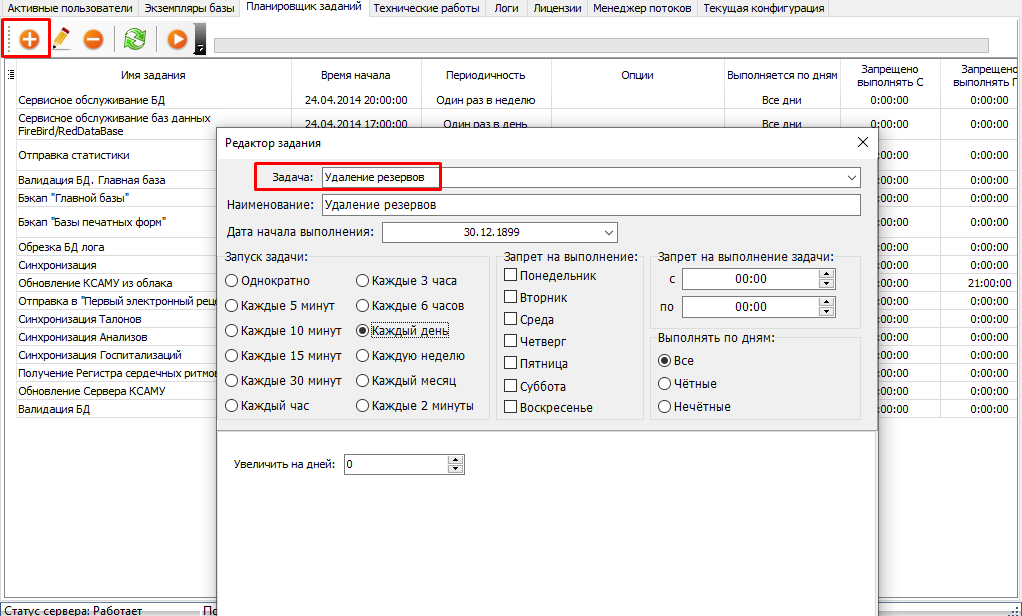The image size is (1022, 616).
Task: Increase the 'по' time with up arrow
Action: pyautogui.click(x=827, y=302)
